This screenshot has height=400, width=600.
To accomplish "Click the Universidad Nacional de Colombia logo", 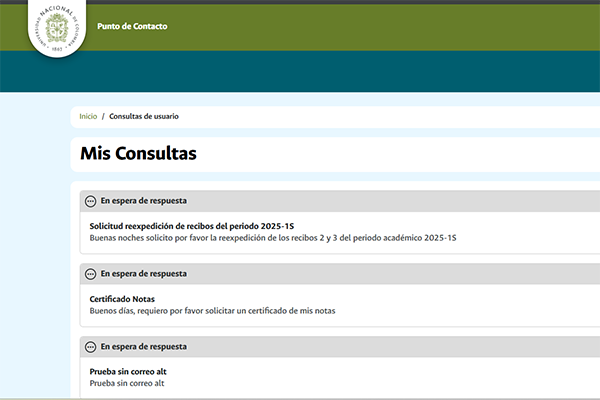I will (57, 28).
